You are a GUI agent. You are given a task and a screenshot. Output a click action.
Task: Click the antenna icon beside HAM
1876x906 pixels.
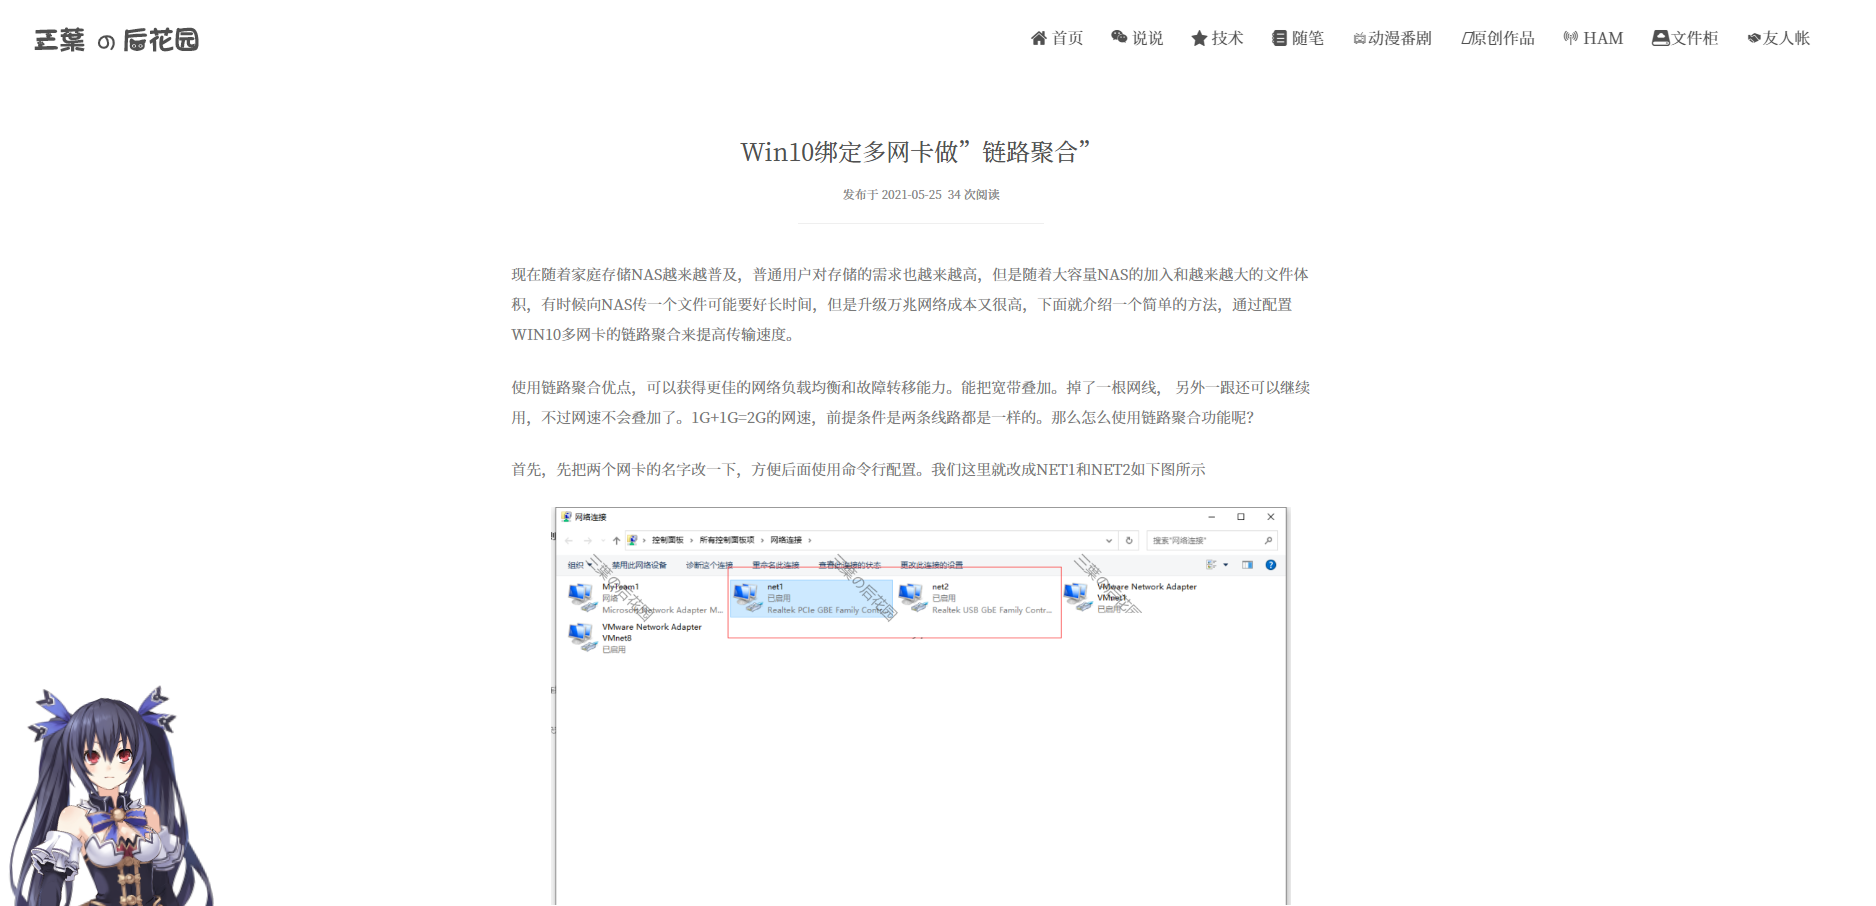(1570, 38)
